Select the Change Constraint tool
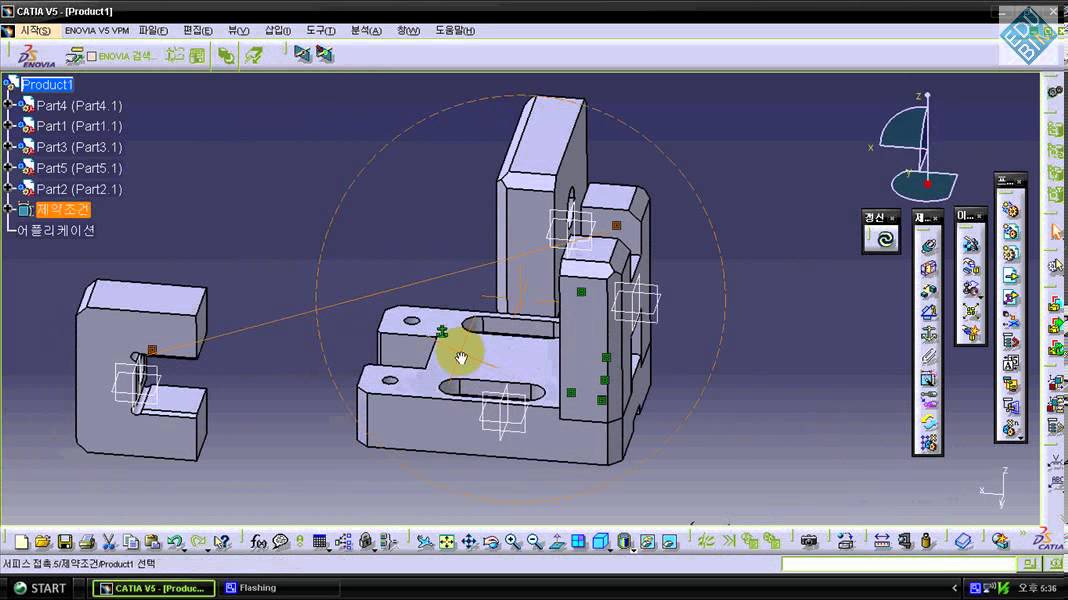Screen dimensions: 1068x600 (x=928, y=422)
